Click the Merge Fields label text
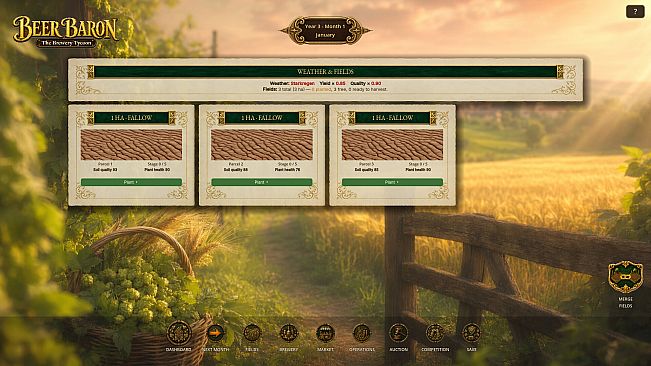The height and width of the screenshot is (366, 651). click(625, 303)
